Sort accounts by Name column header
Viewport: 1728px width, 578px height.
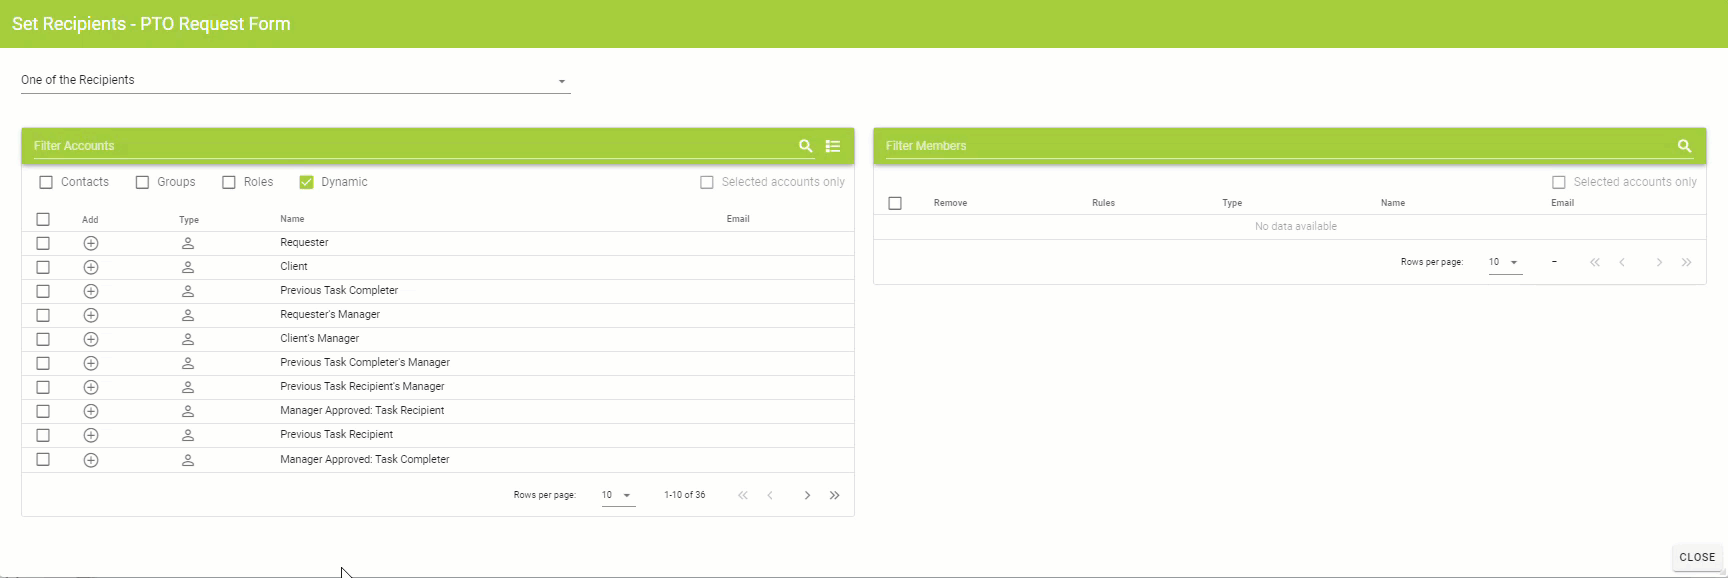point(292,219)
